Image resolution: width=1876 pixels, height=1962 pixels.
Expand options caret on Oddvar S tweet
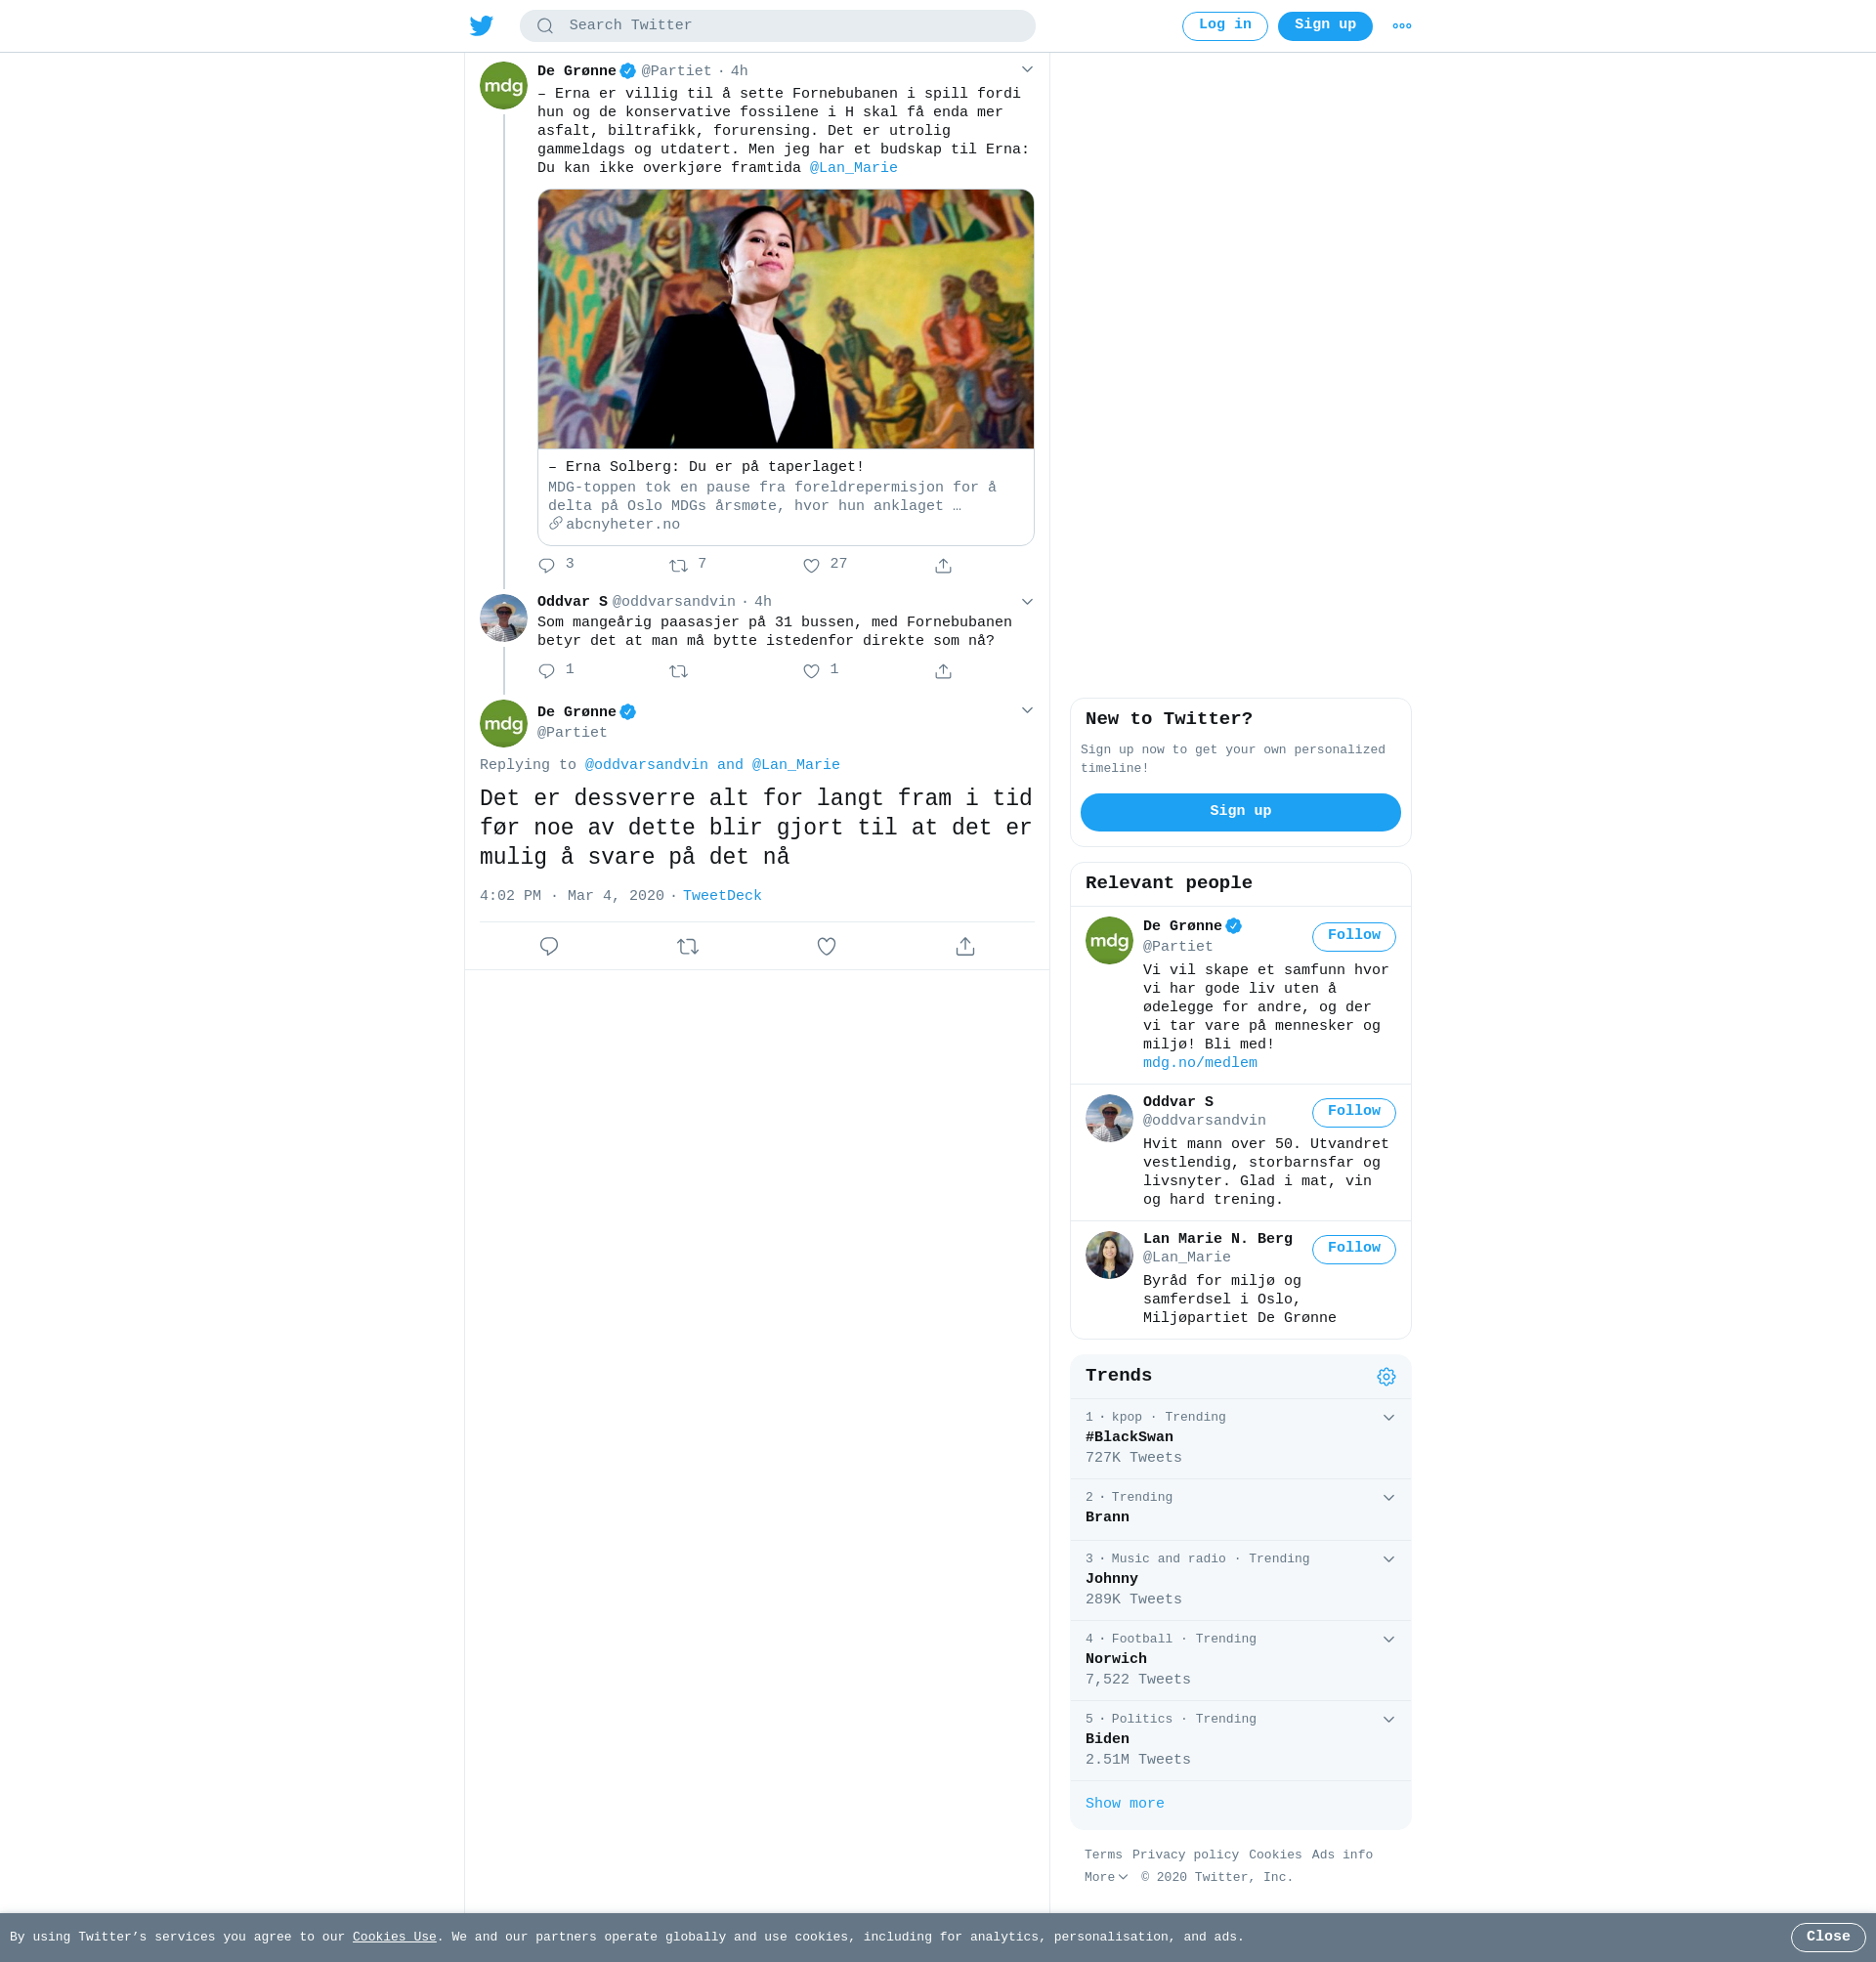[x=1027, y=601]
